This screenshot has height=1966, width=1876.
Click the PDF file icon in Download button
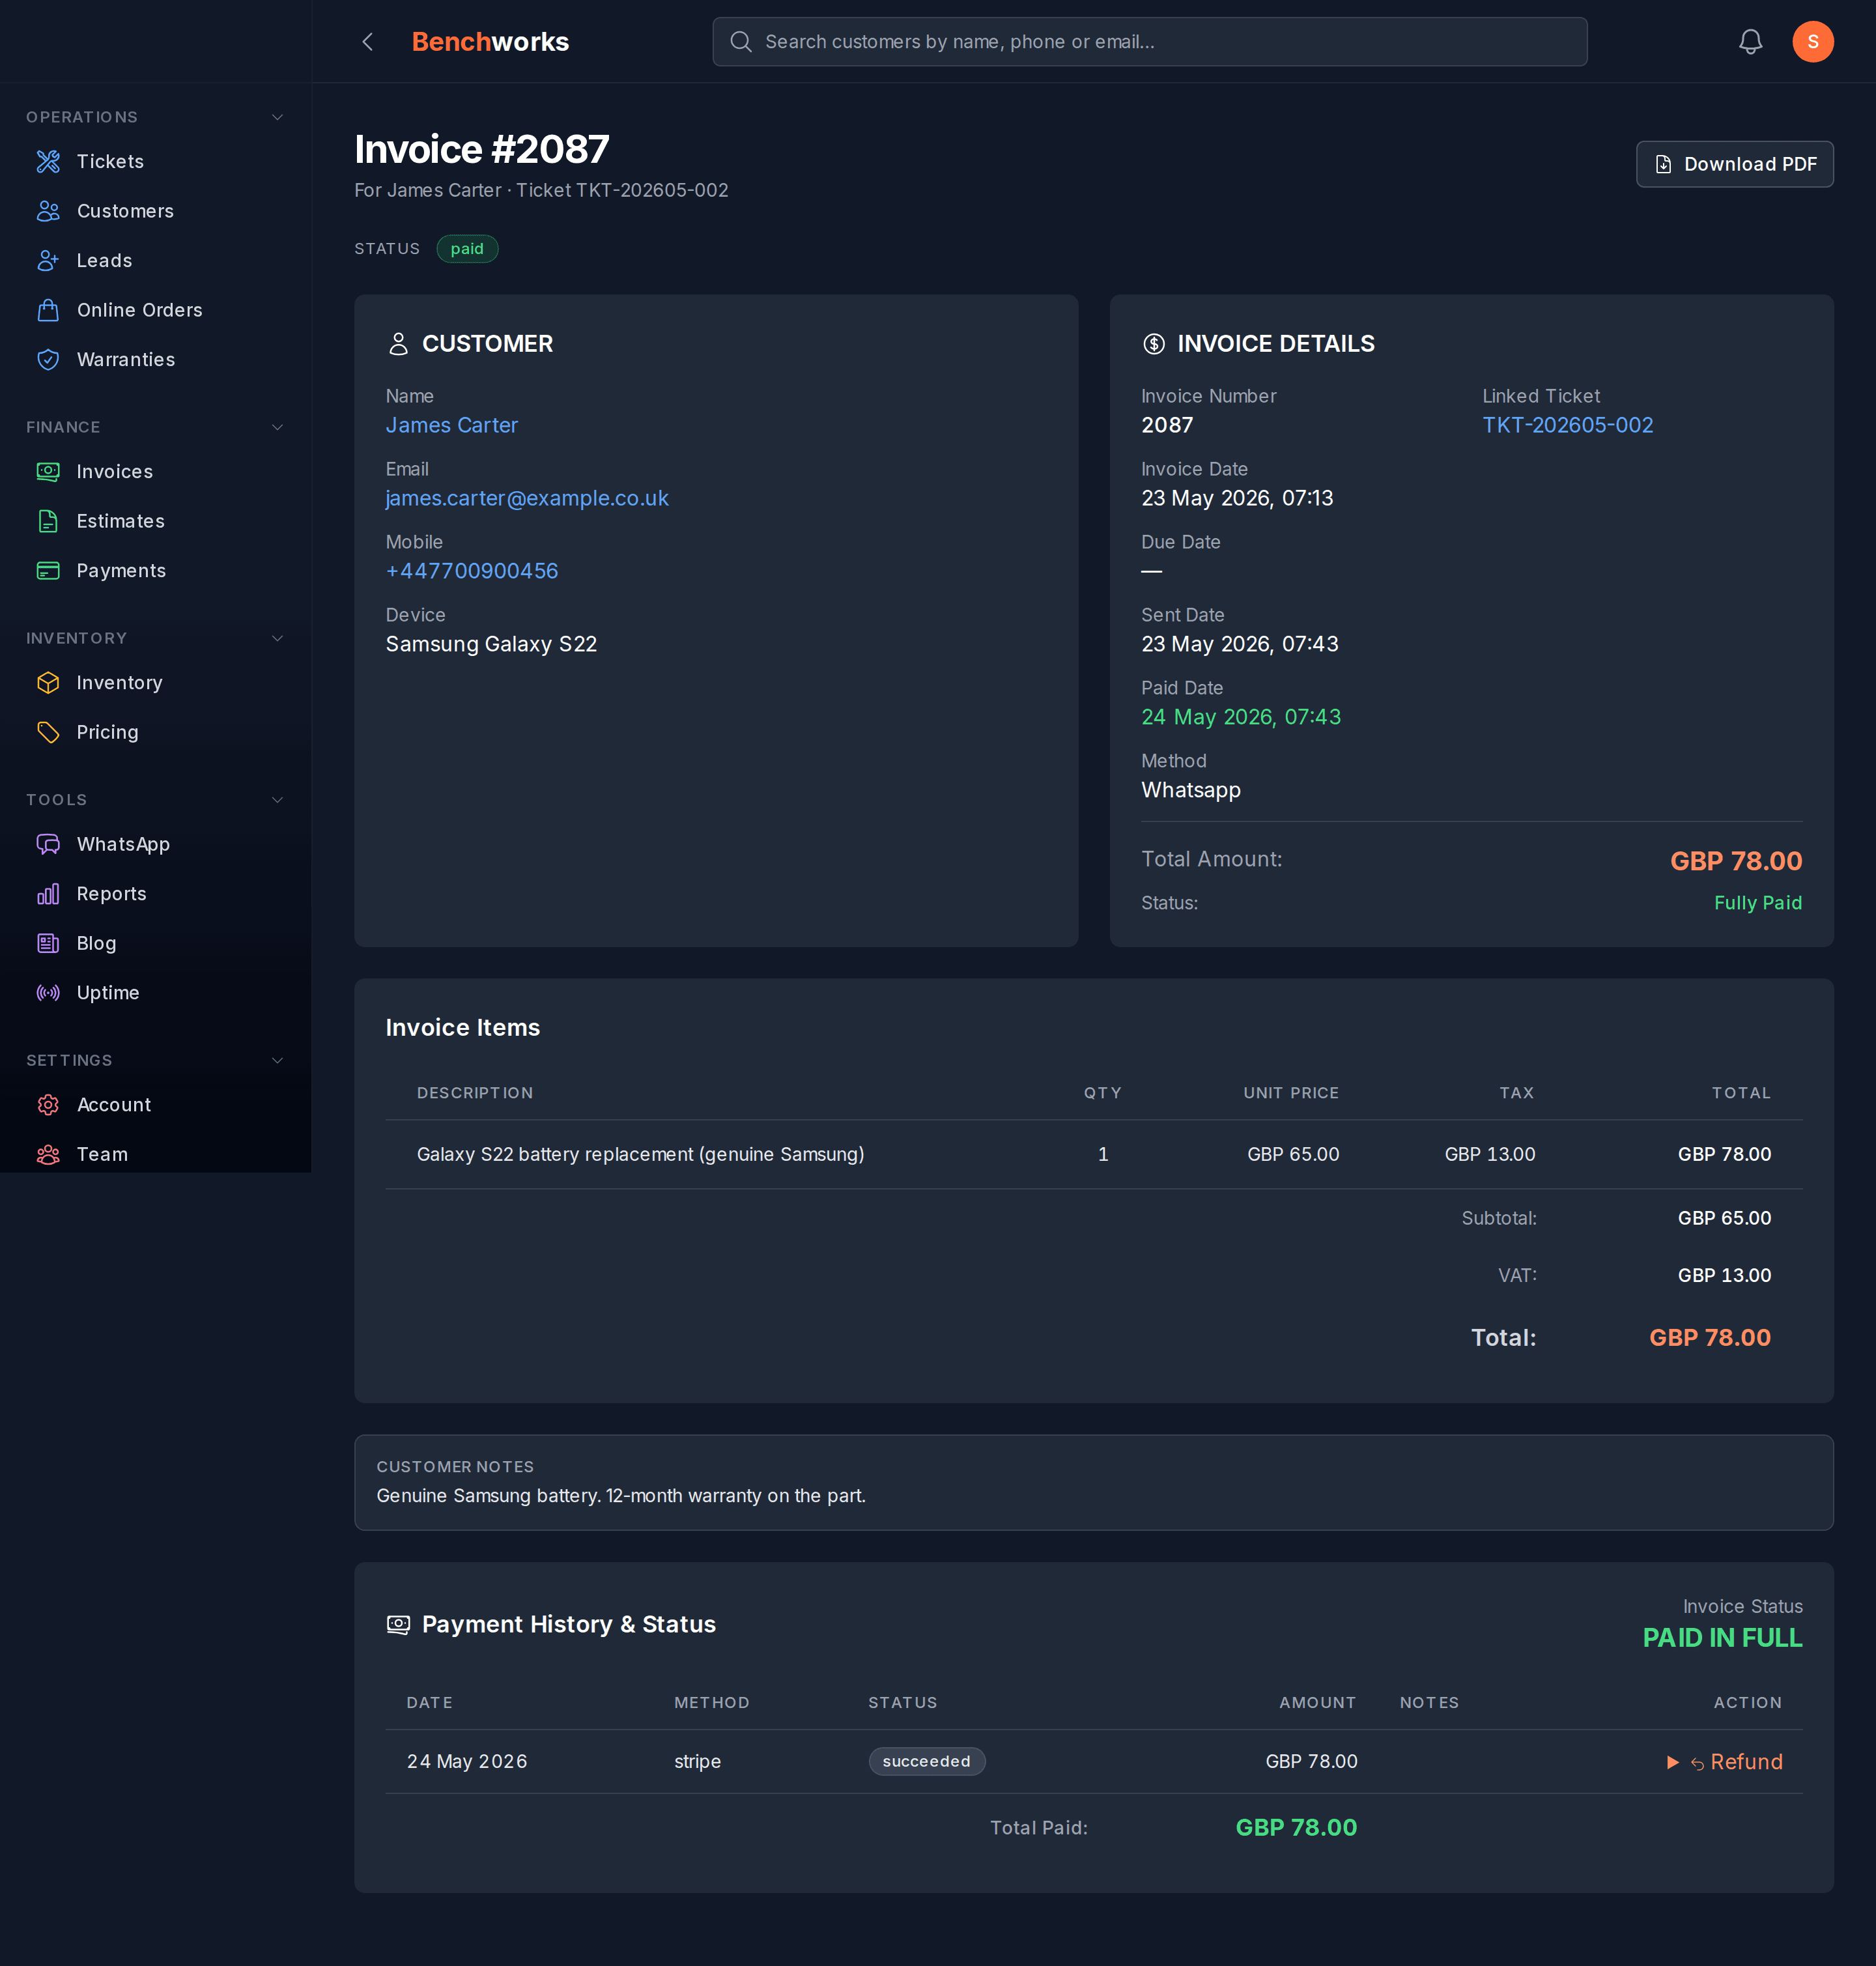coord(1663,164)
